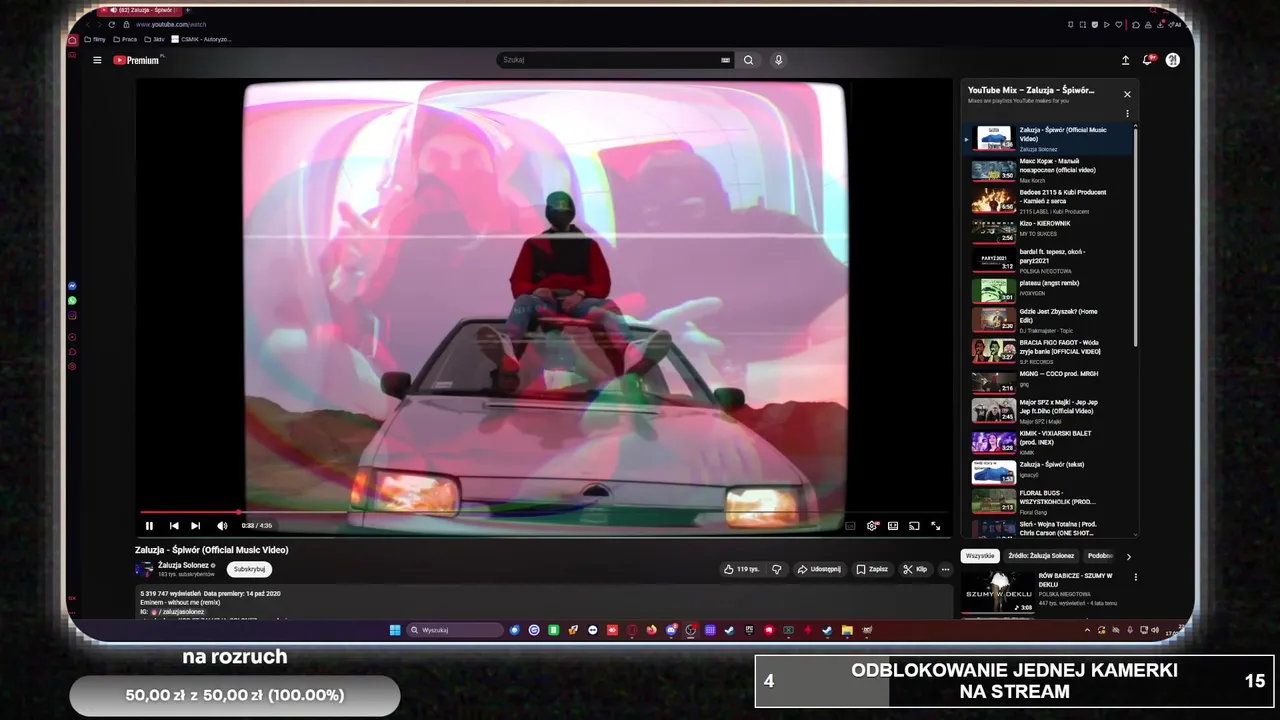
Task: Show more filter chips arrow
Action: point(1129,556)
